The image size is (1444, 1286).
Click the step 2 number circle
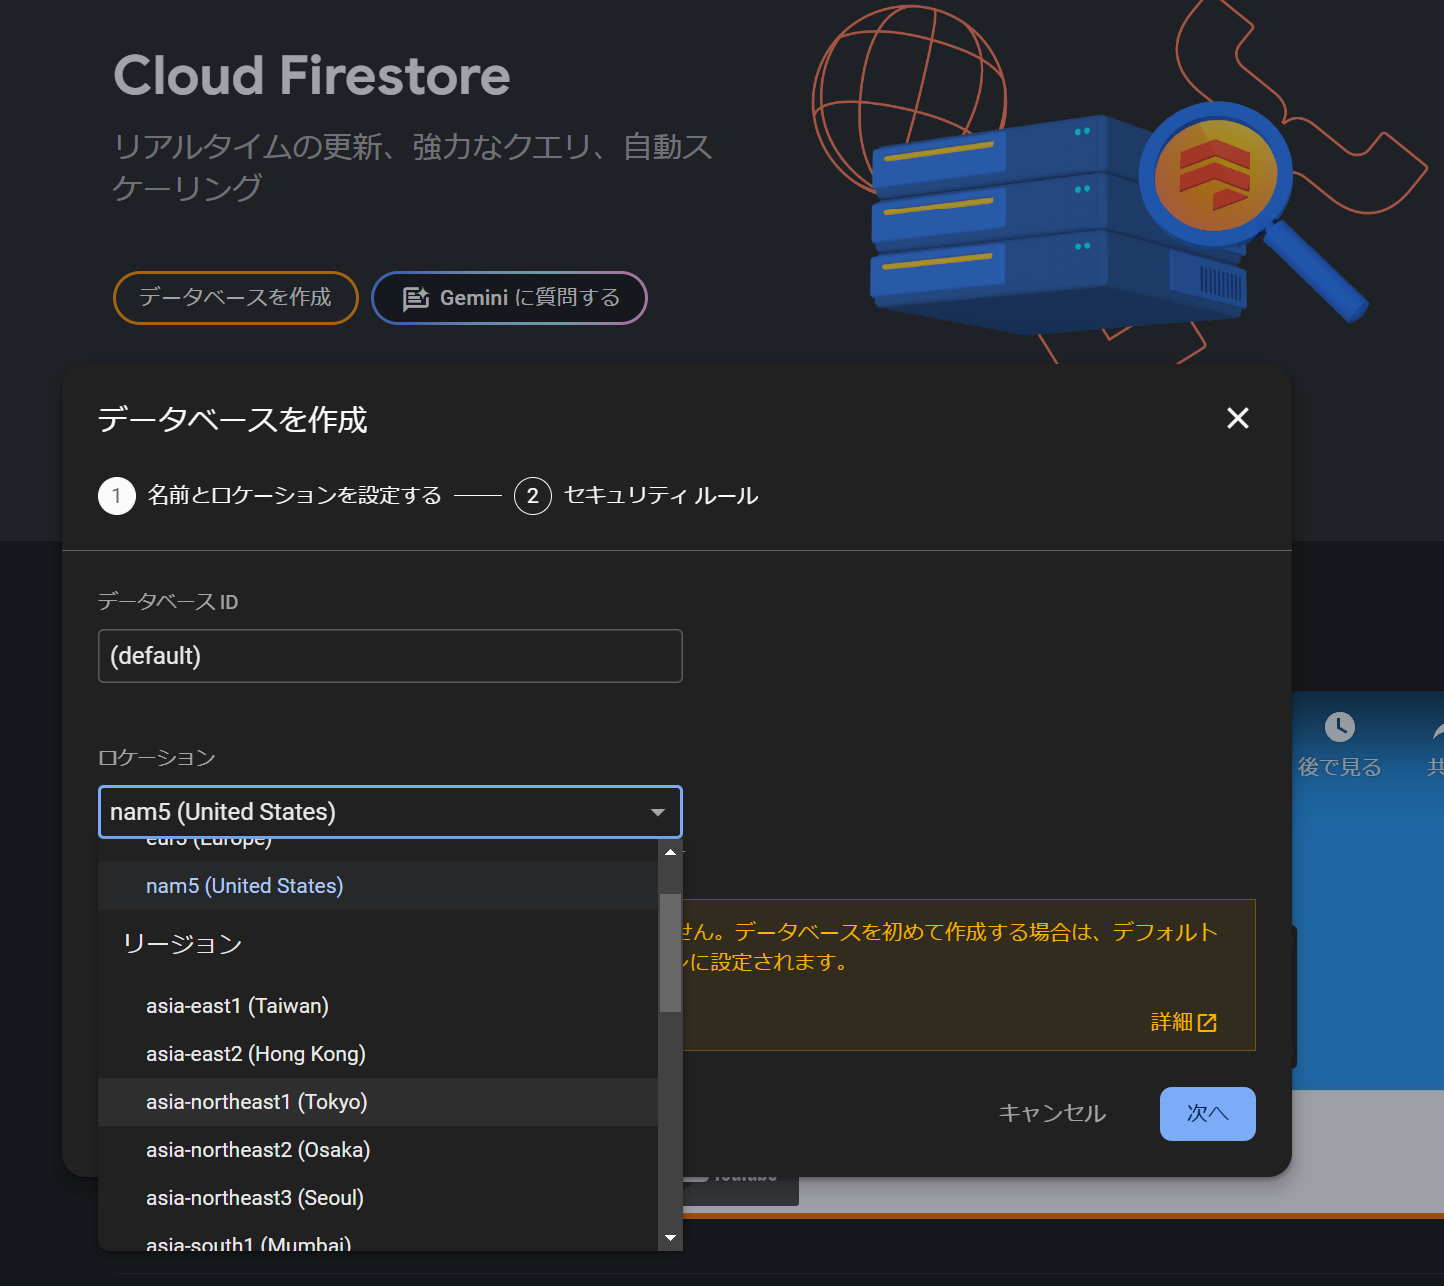pyautogui.click(x=533, y=496)
